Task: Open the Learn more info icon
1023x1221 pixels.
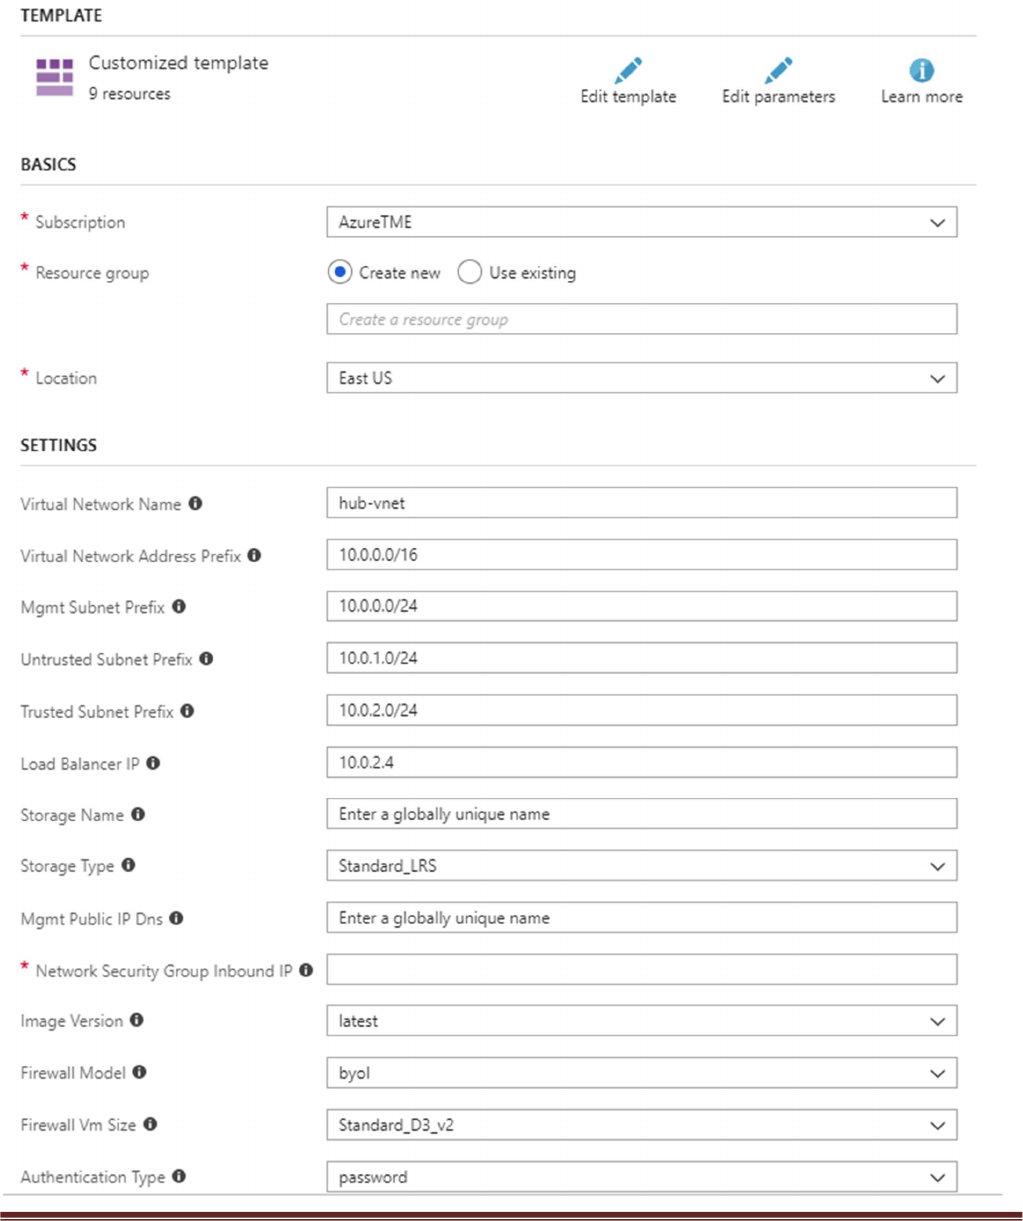Action: 921,71
